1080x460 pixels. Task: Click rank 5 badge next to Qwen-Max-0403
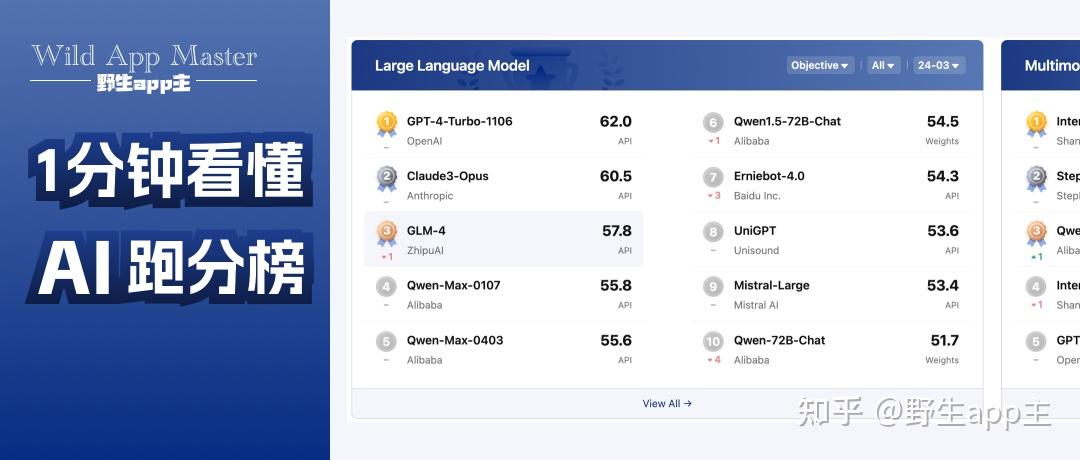(386, 342)
